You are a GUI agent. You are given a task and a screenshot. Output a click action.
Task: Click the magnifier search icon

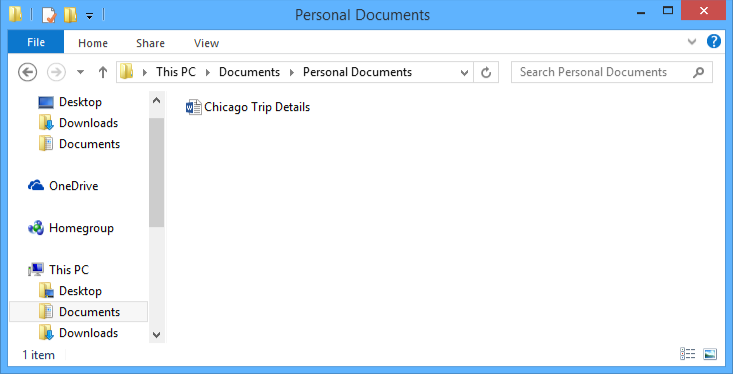click(698, 72)
